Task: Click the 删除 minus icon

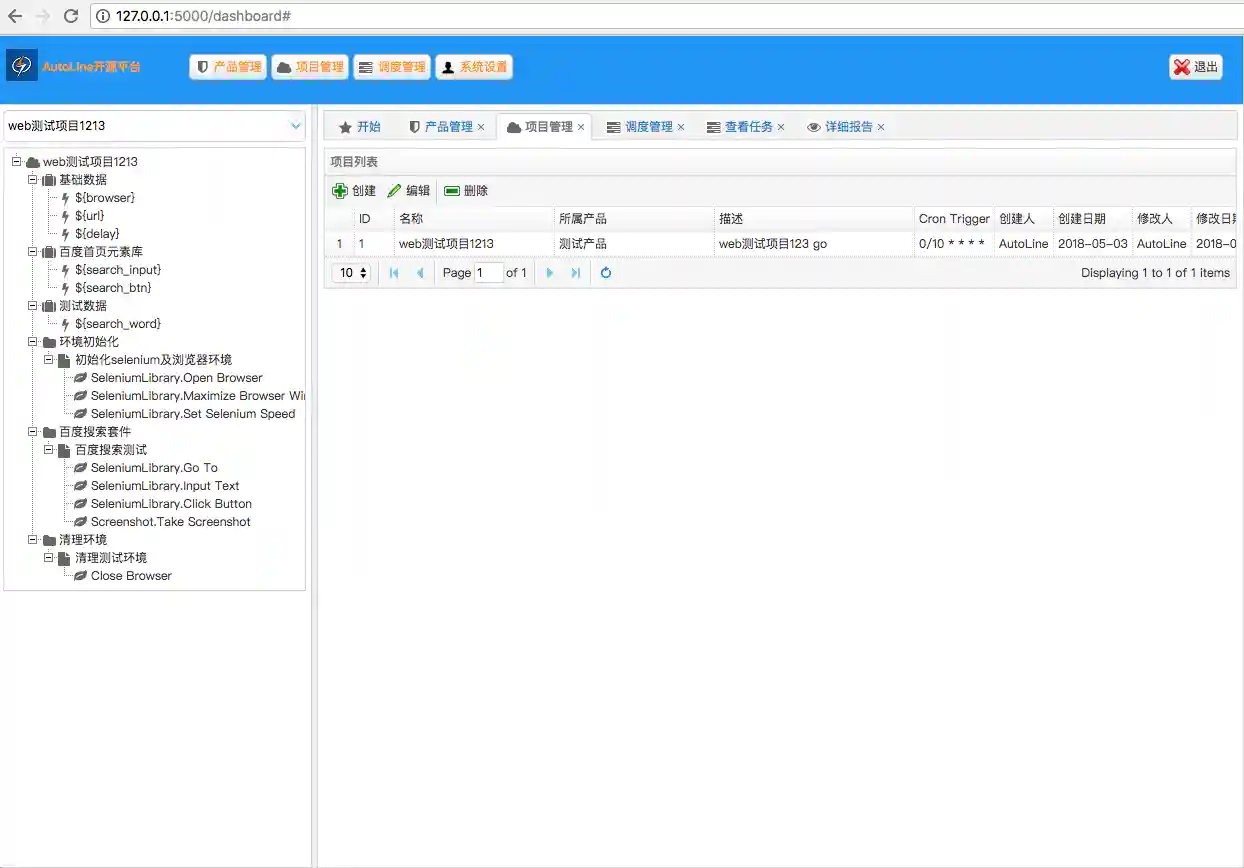Action: coord(452,191)
